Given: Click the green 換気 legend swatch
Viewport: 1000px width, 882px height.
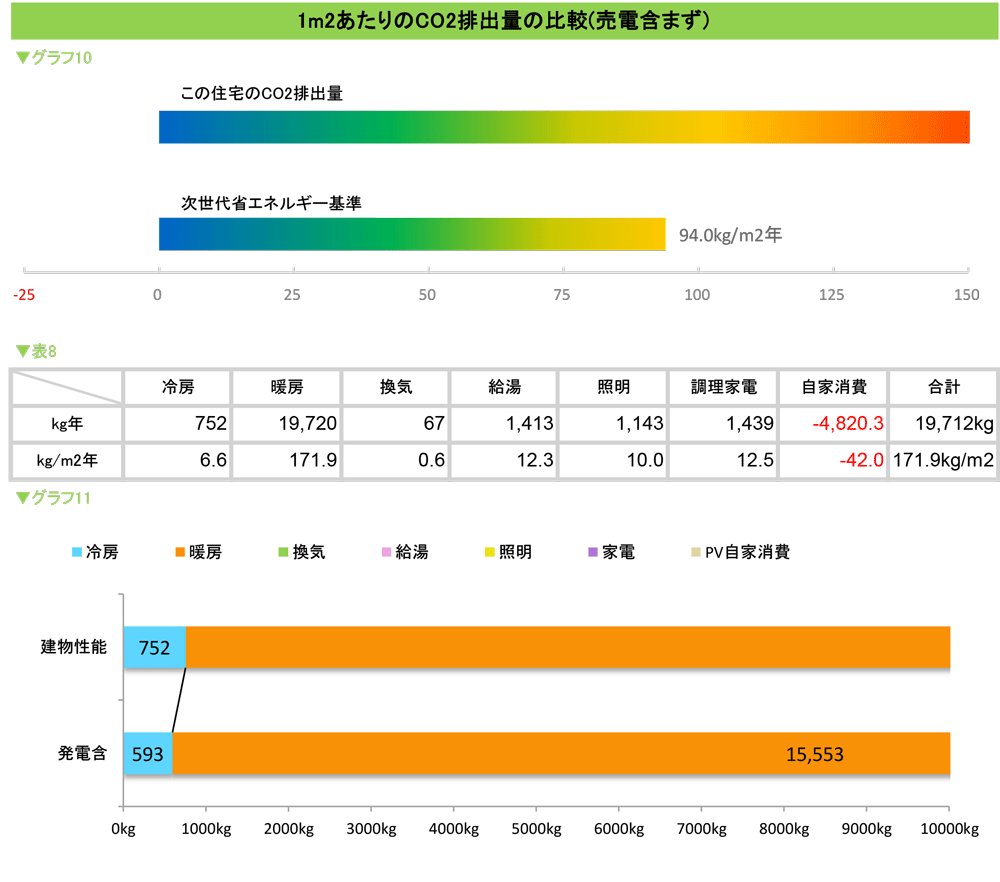Looking at the screenshot, I should [x=283, y=552].
